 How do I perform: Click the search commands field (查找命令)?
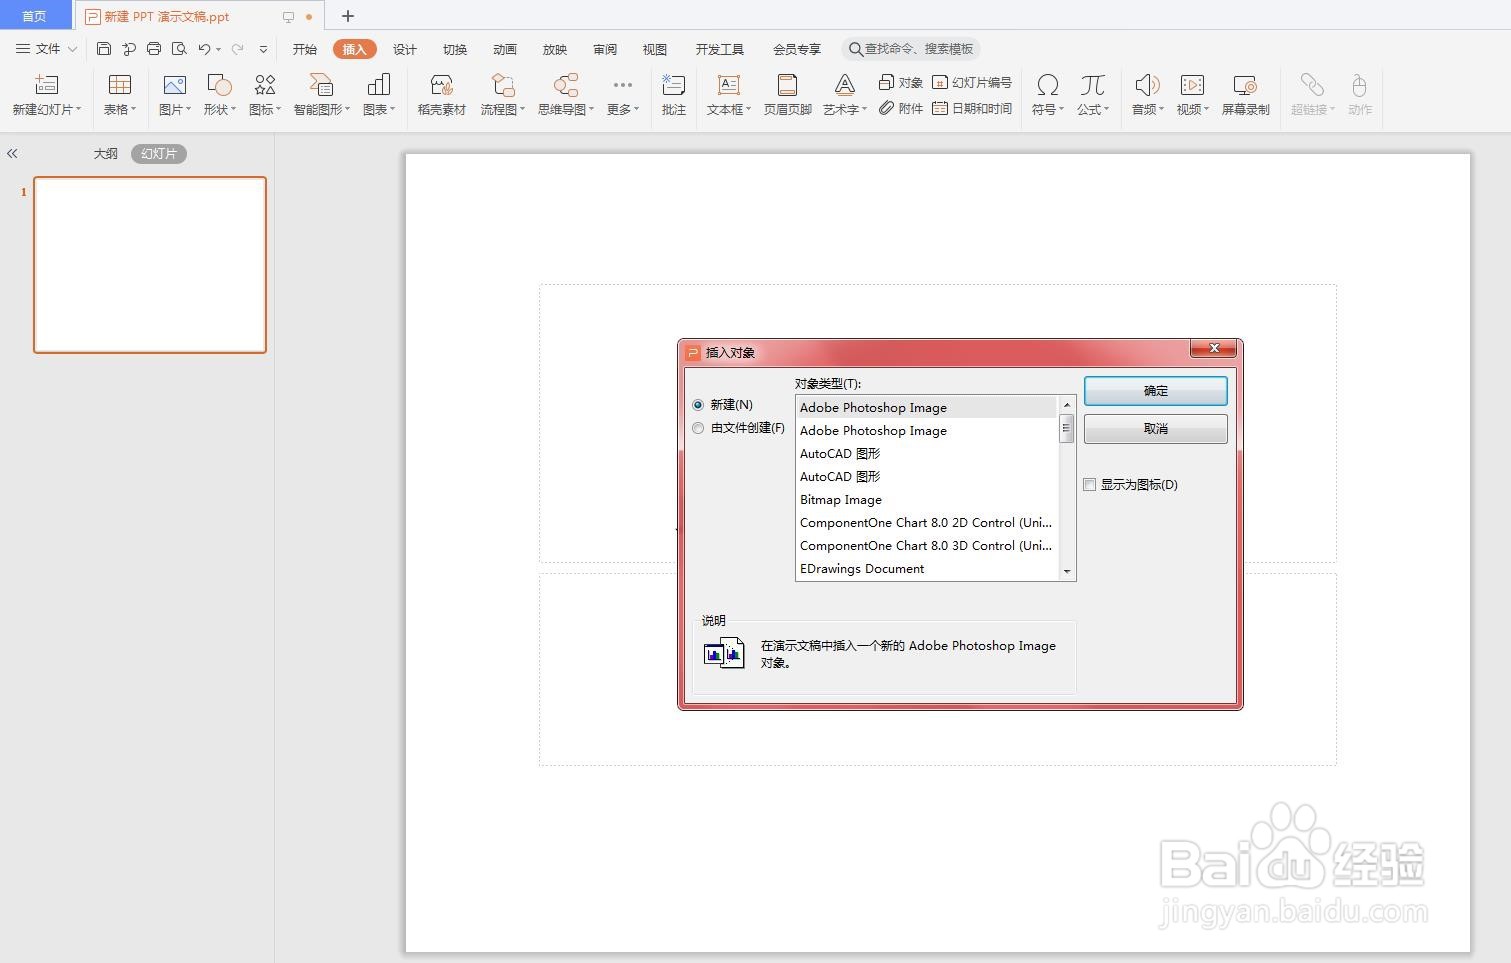910,49
